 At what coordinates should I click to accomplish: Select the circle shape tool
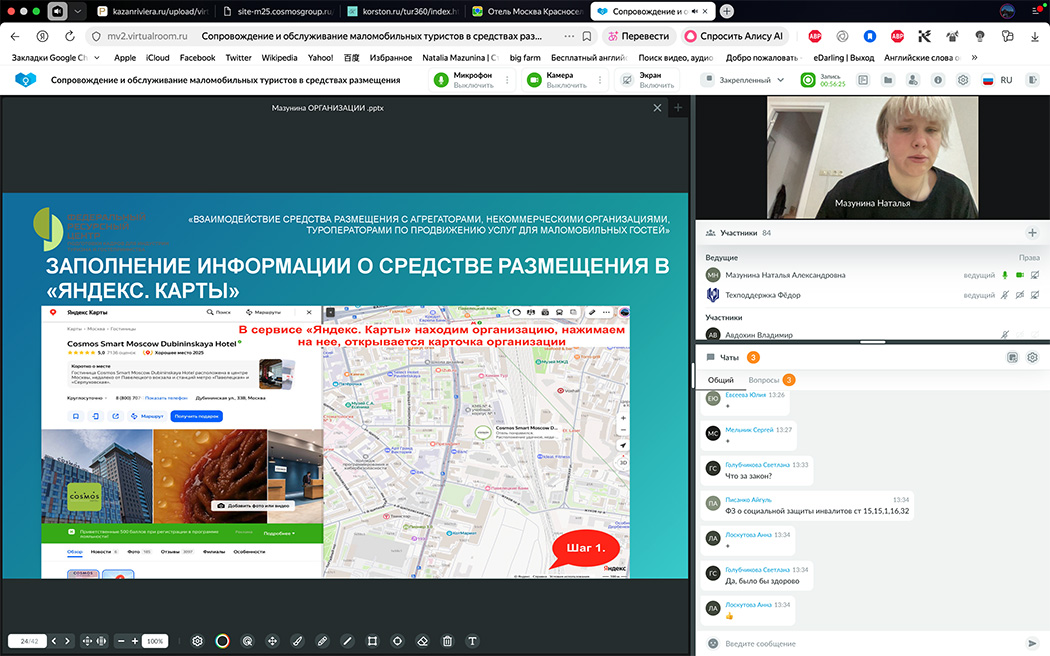397,641
